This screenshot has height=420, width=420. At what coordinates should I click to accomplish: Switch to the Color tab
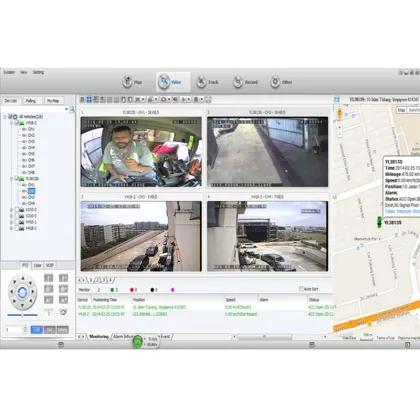(37, 265)
